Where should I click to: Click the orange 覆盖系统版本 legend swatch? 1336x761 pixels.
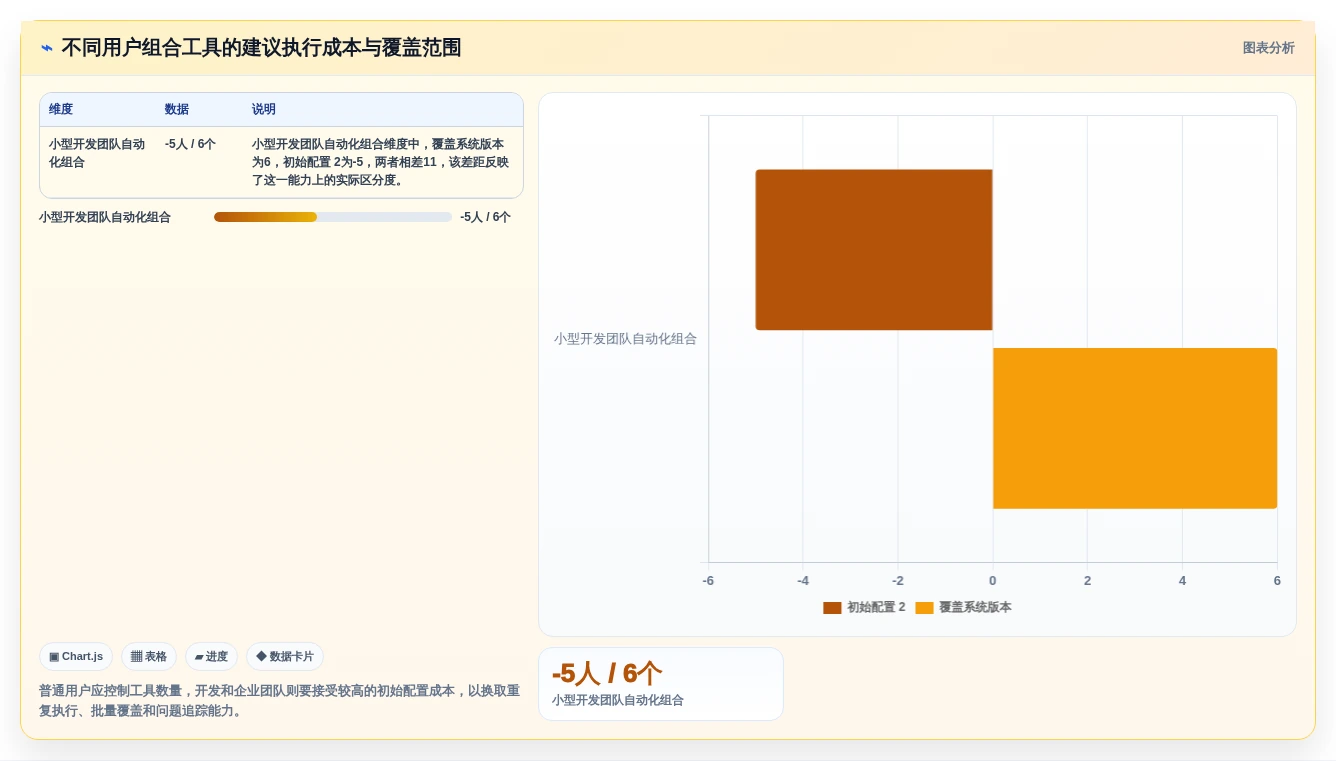pyautogui.click(x=924, y=608)
